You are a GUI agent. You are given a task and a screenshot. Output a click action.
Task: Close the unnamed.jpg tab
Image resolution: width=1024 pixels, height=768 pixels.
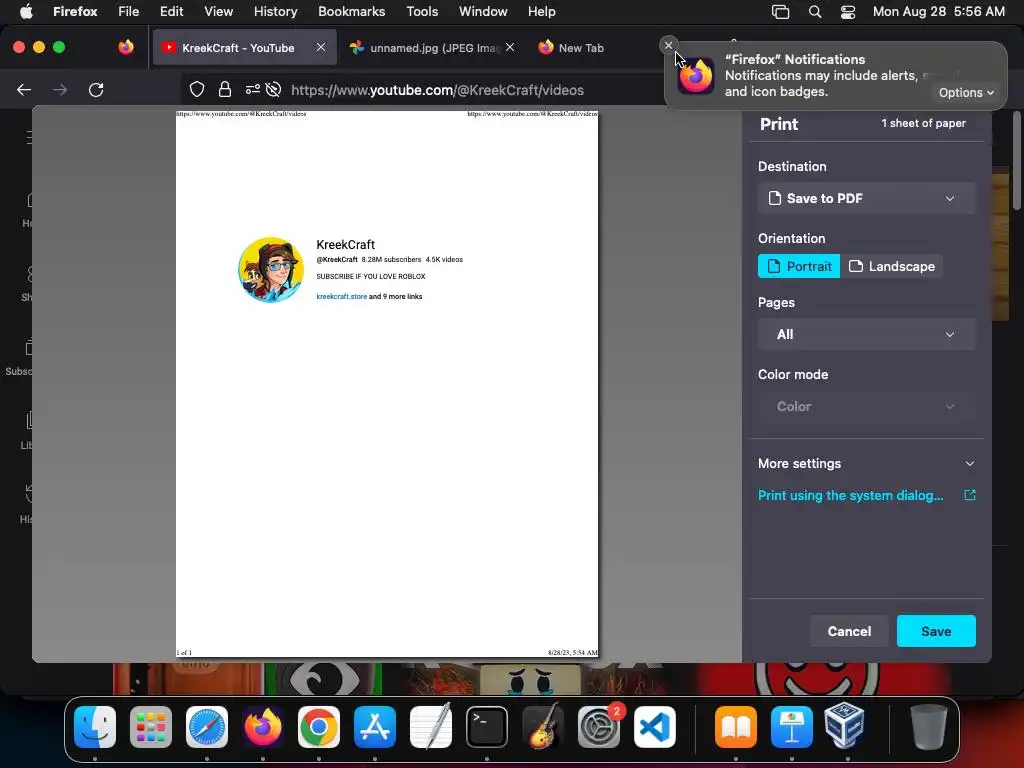(x=510, y=47)
